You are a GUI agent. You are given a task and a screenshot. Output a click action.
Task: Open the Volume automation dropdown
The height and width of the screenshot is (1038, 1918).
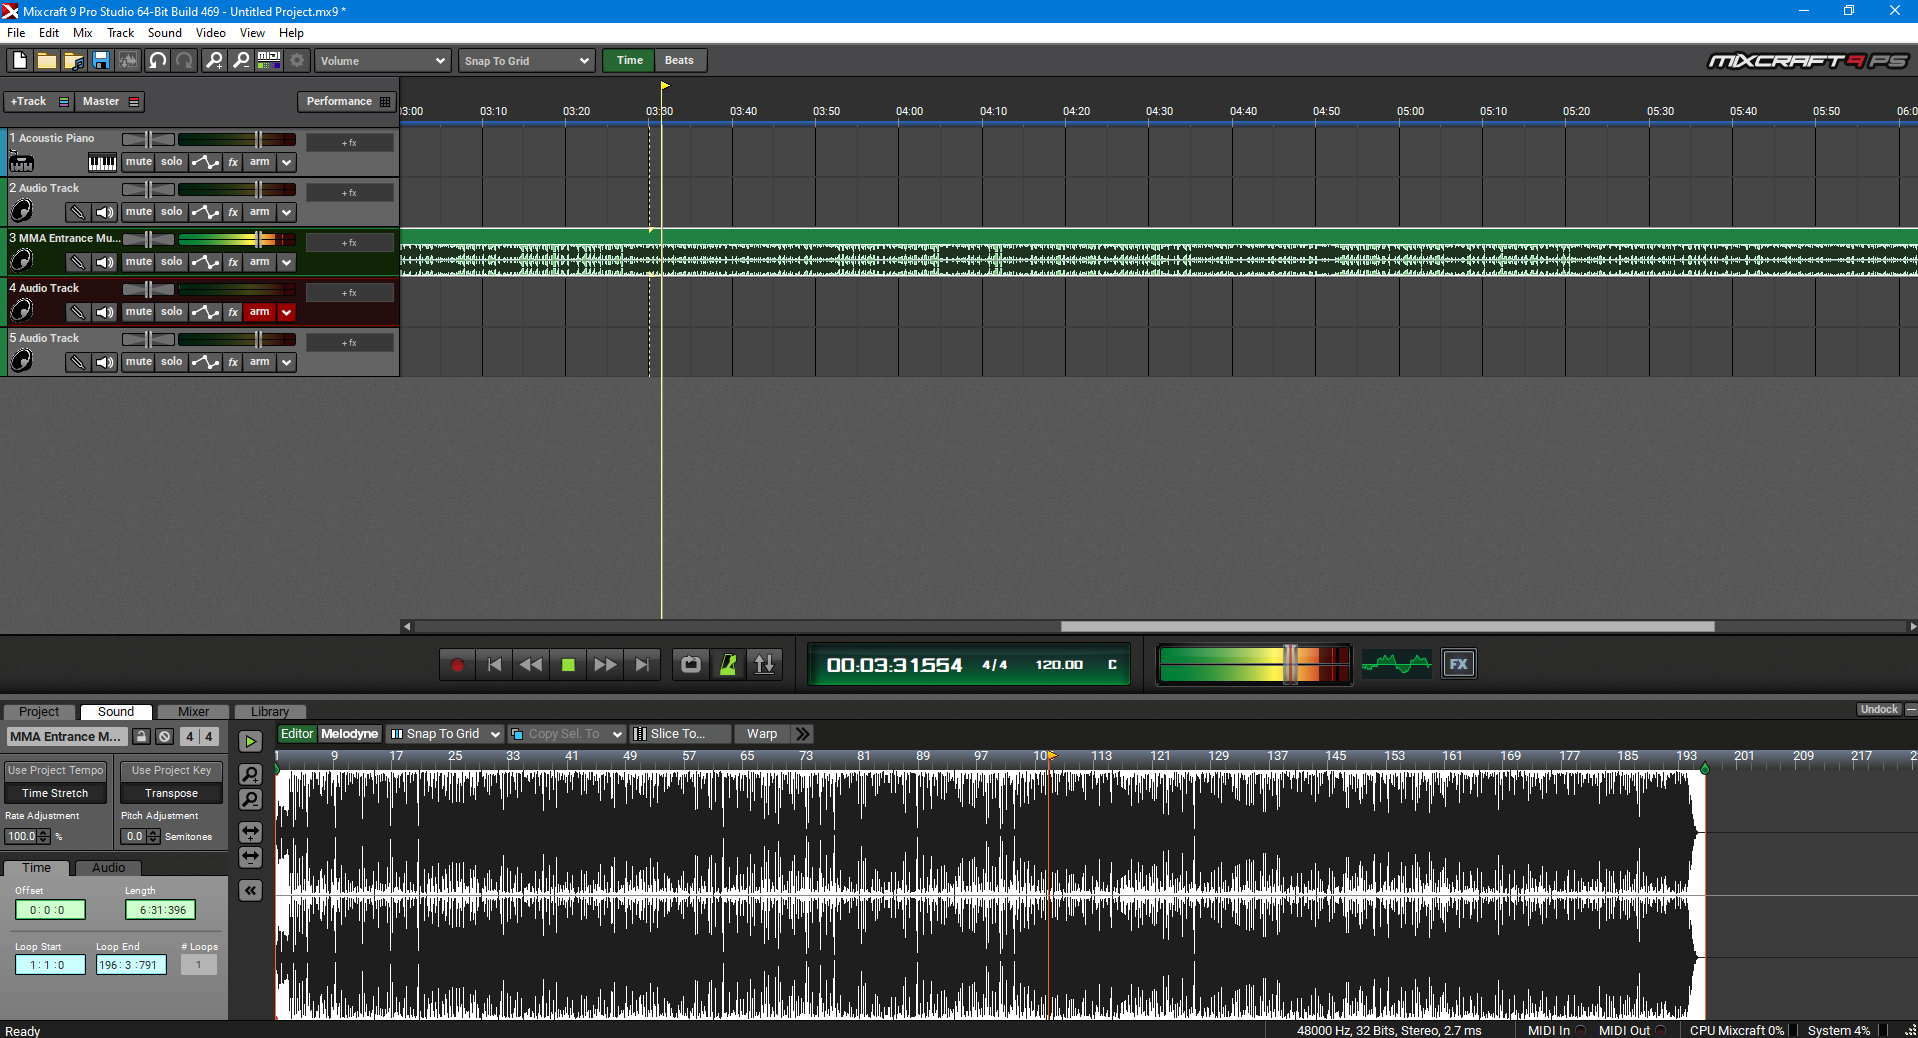[x=383, y=61]
